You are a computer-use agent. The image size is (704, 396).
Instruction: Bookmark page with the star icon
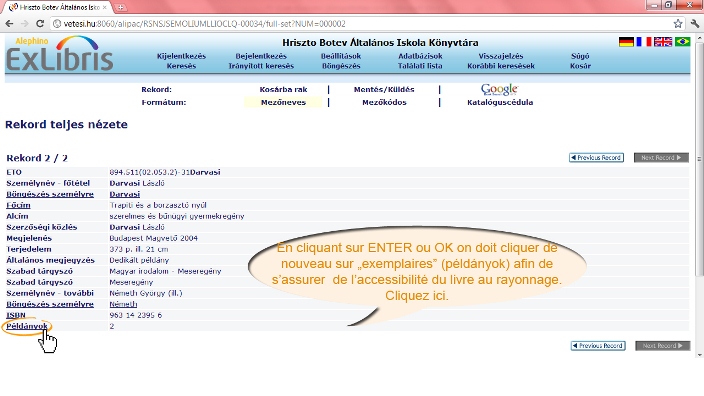(678, 24)
